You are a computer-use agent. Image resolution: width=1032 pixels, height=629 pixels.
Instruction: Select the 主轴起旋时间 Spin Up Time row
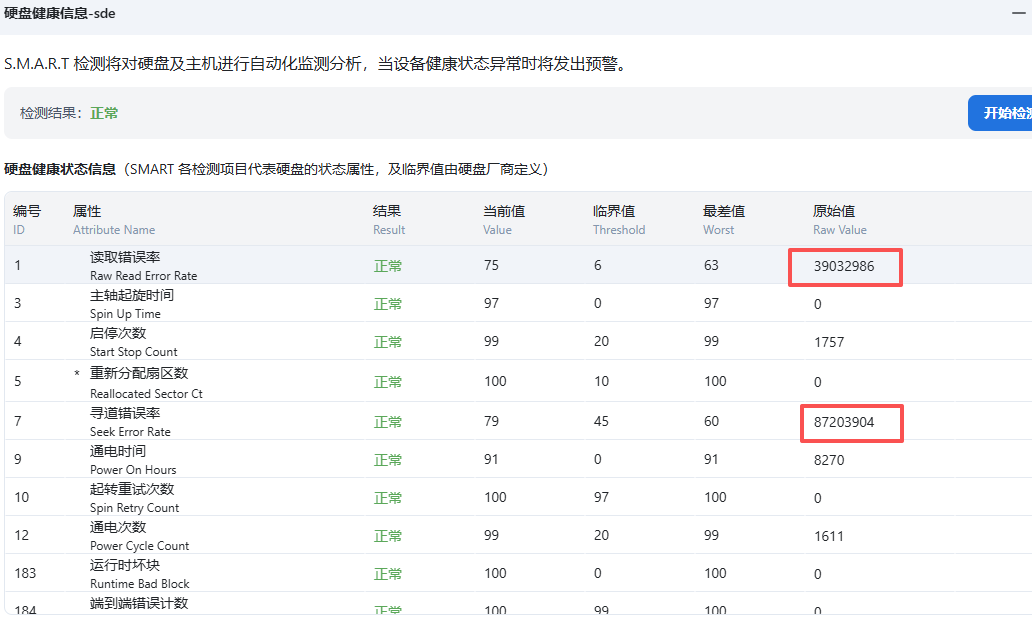[x=131, y=304]
